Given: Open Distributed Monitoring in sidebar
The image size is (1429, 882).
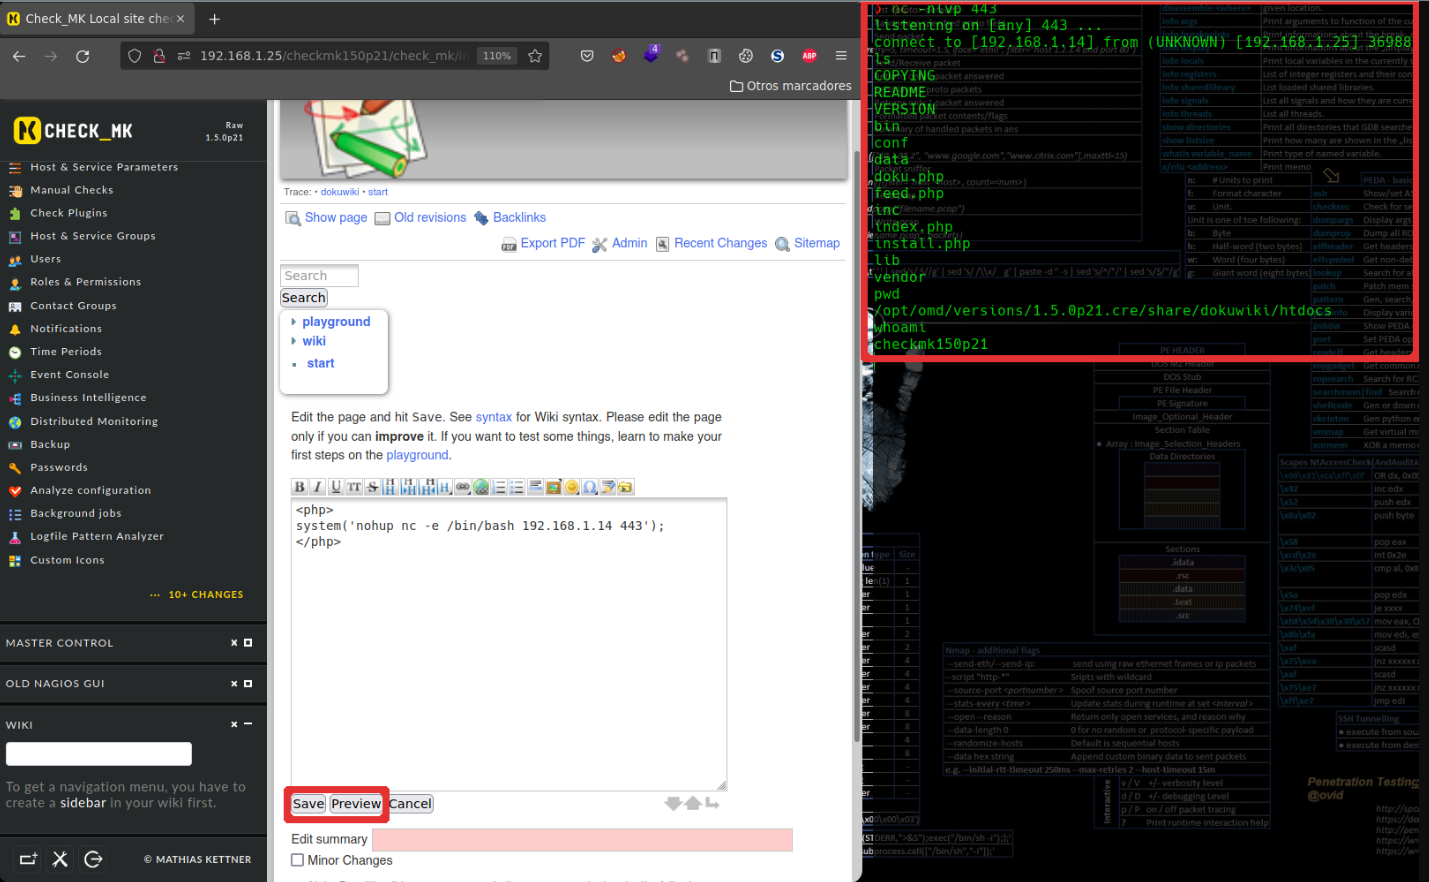Looking at the screenshot, I should pos(94,422).
